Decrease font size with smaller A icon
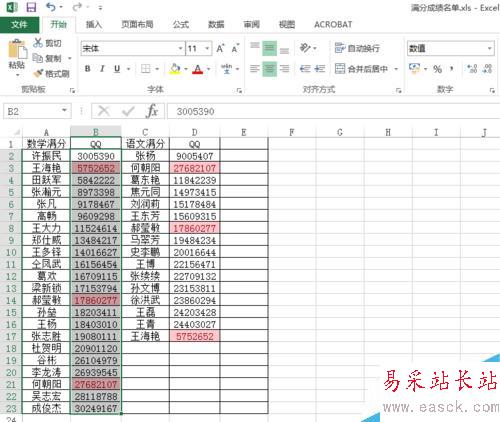 (x=235, y=49)
